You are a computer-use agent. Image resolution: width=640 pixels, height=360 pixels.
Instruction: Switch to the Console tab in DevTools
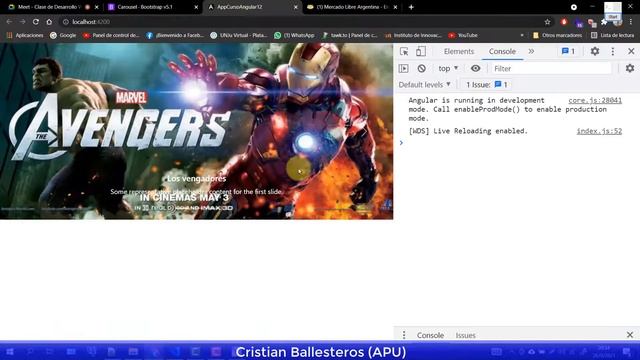click(502, 51)
